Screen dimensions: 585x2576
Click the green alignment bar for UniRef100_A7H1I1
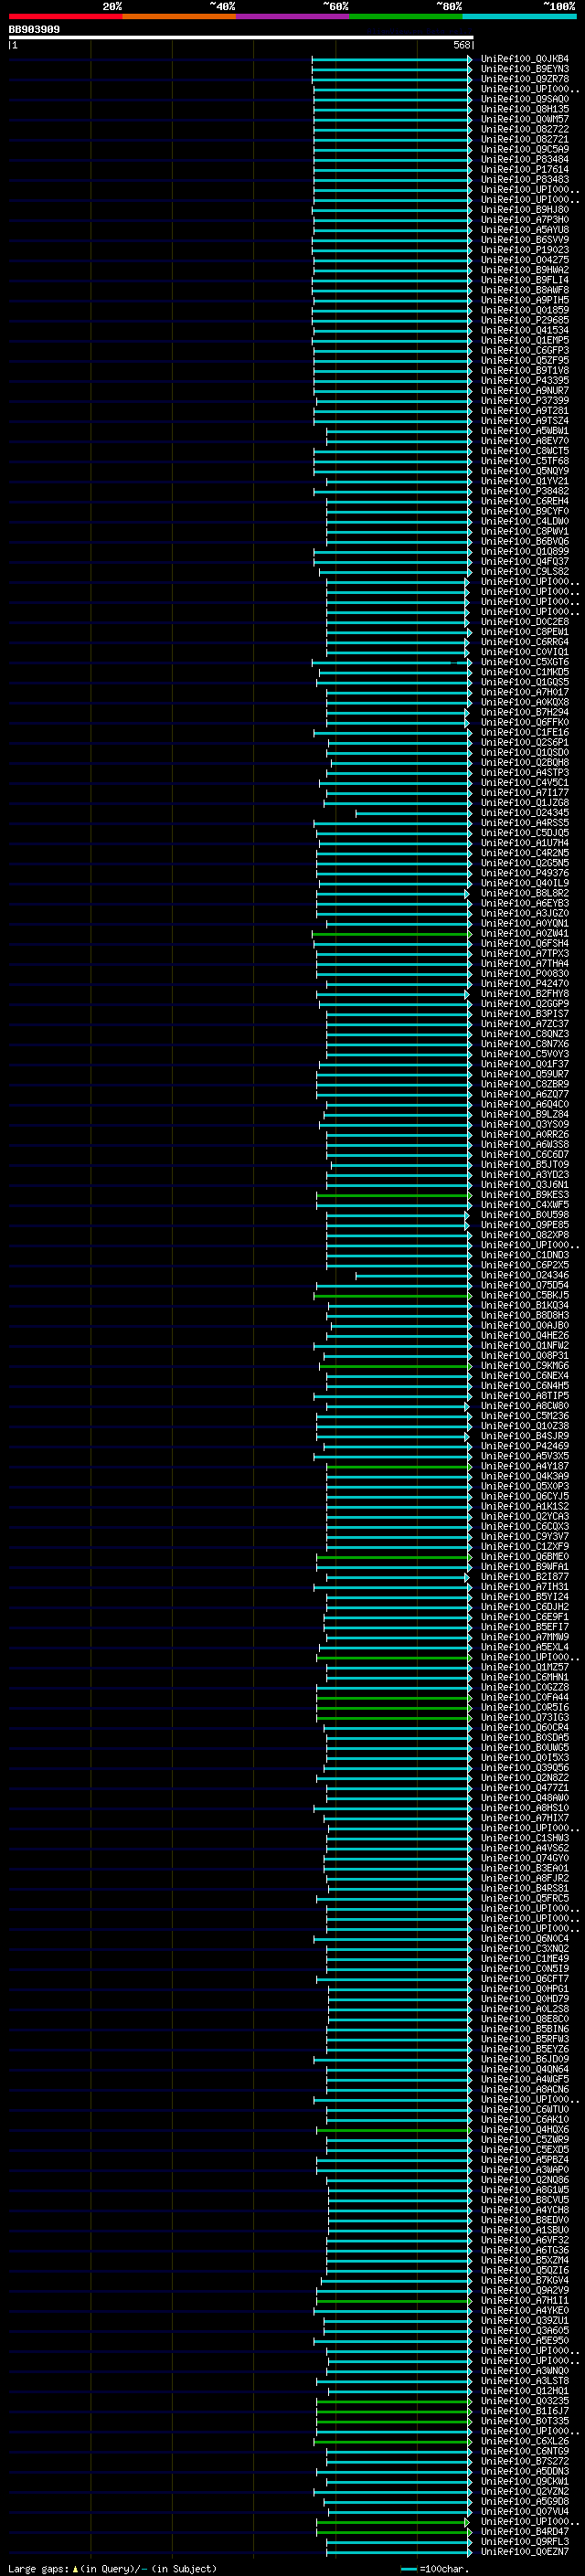394,2301
